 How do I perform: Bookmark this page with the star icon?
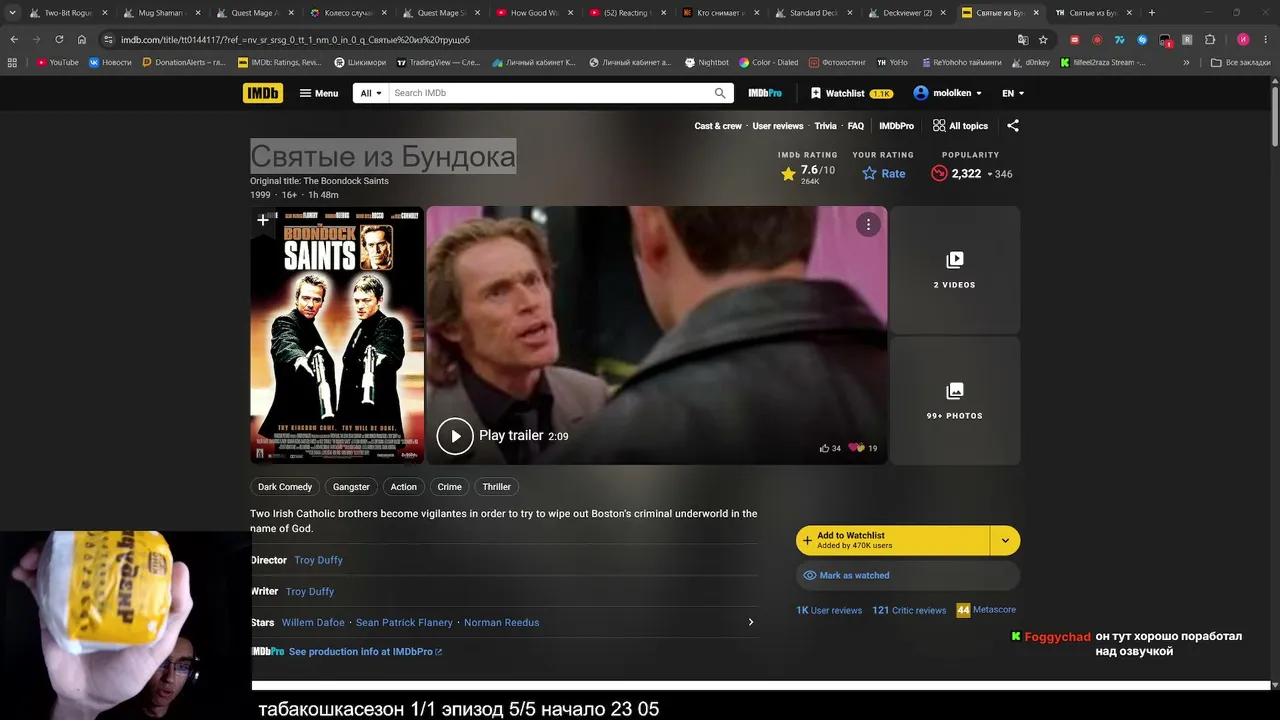1043,39
